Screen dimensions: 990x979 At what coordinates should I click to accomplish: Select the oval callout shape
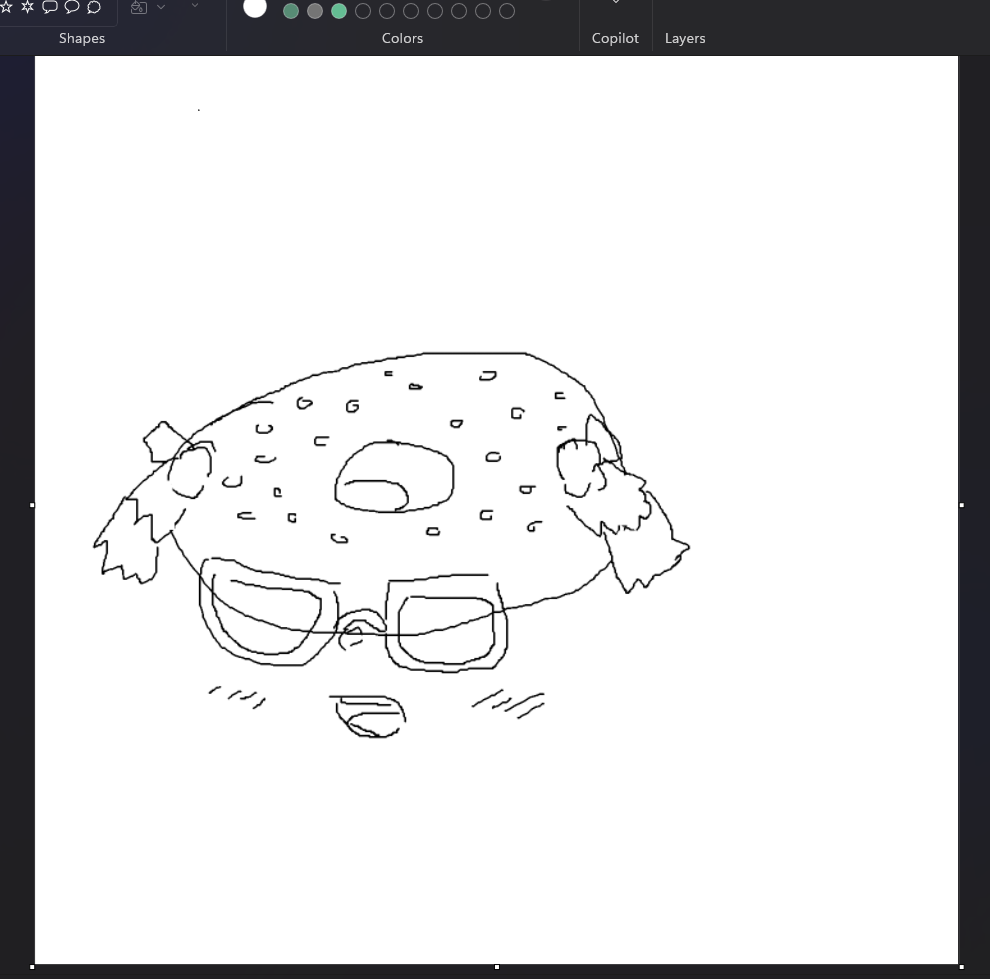click(72, 7)
